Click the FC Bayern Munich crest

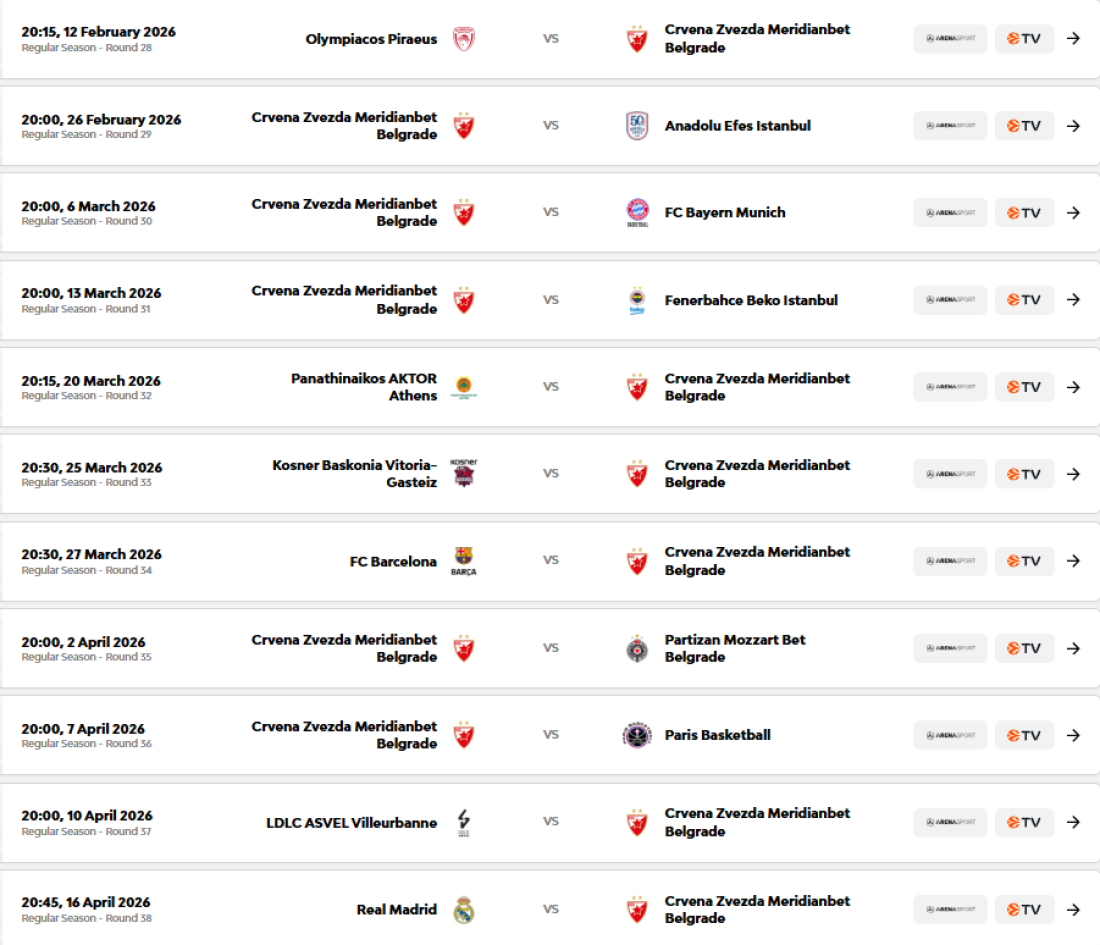point(637,212)
